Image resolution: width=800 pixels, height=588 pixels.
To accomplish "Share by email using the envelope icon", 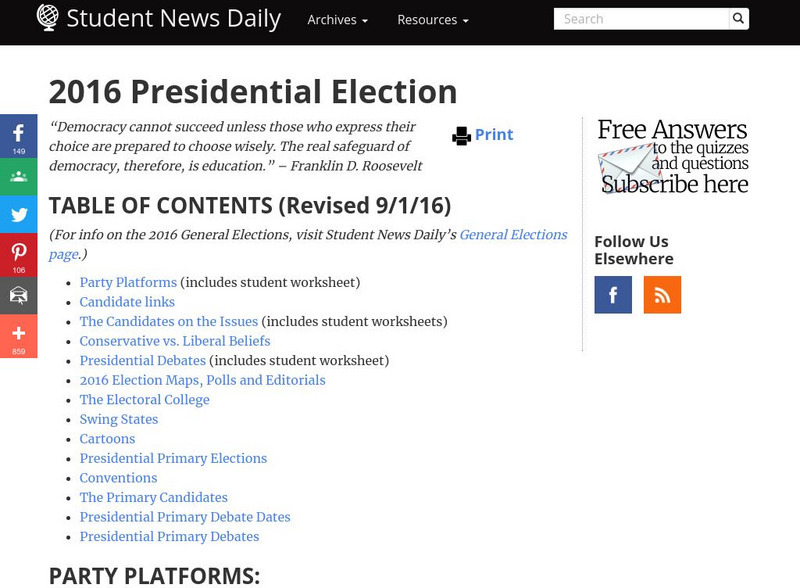I will pyautogui.click(x=18, y=295).
